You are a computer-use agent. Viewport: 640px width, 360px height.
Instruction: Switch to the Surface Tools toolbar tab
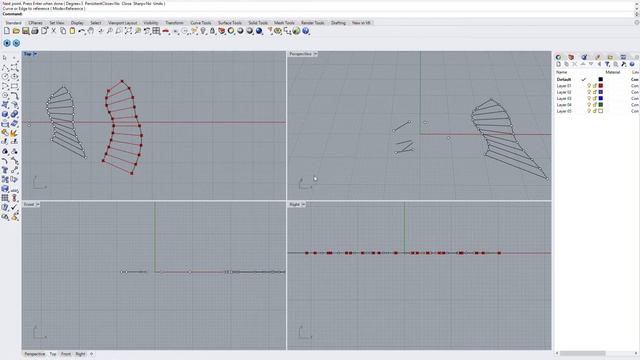230,23
